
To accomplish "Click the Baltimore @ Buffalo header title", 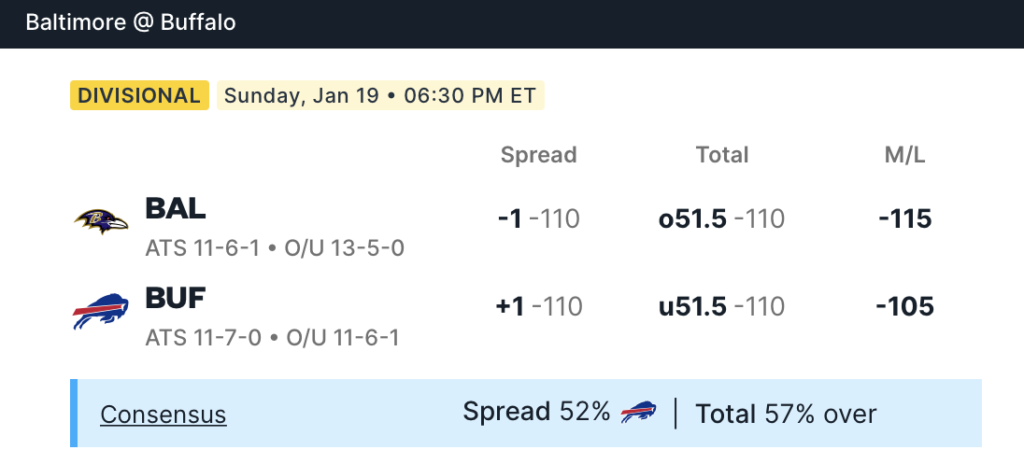I will click(x=131, y=22).
